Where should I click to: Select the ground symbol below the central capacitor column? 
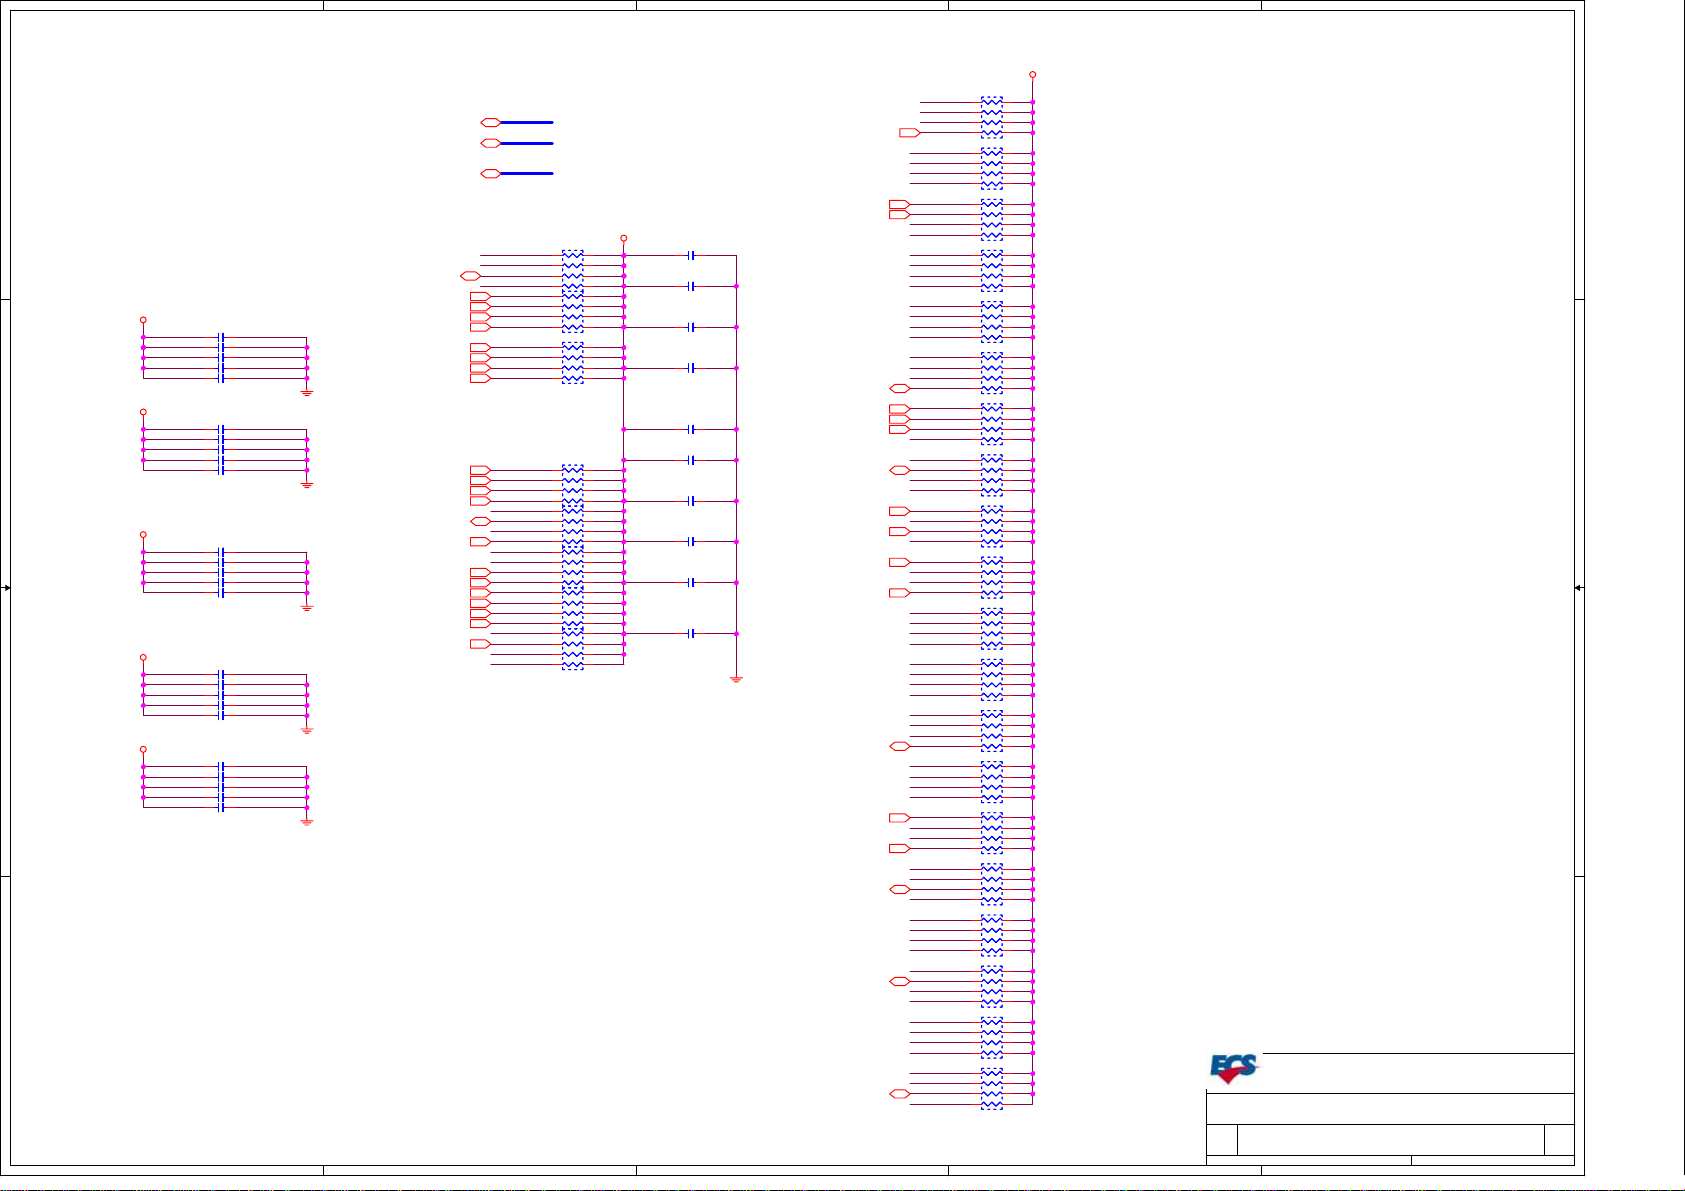(736, 680)
